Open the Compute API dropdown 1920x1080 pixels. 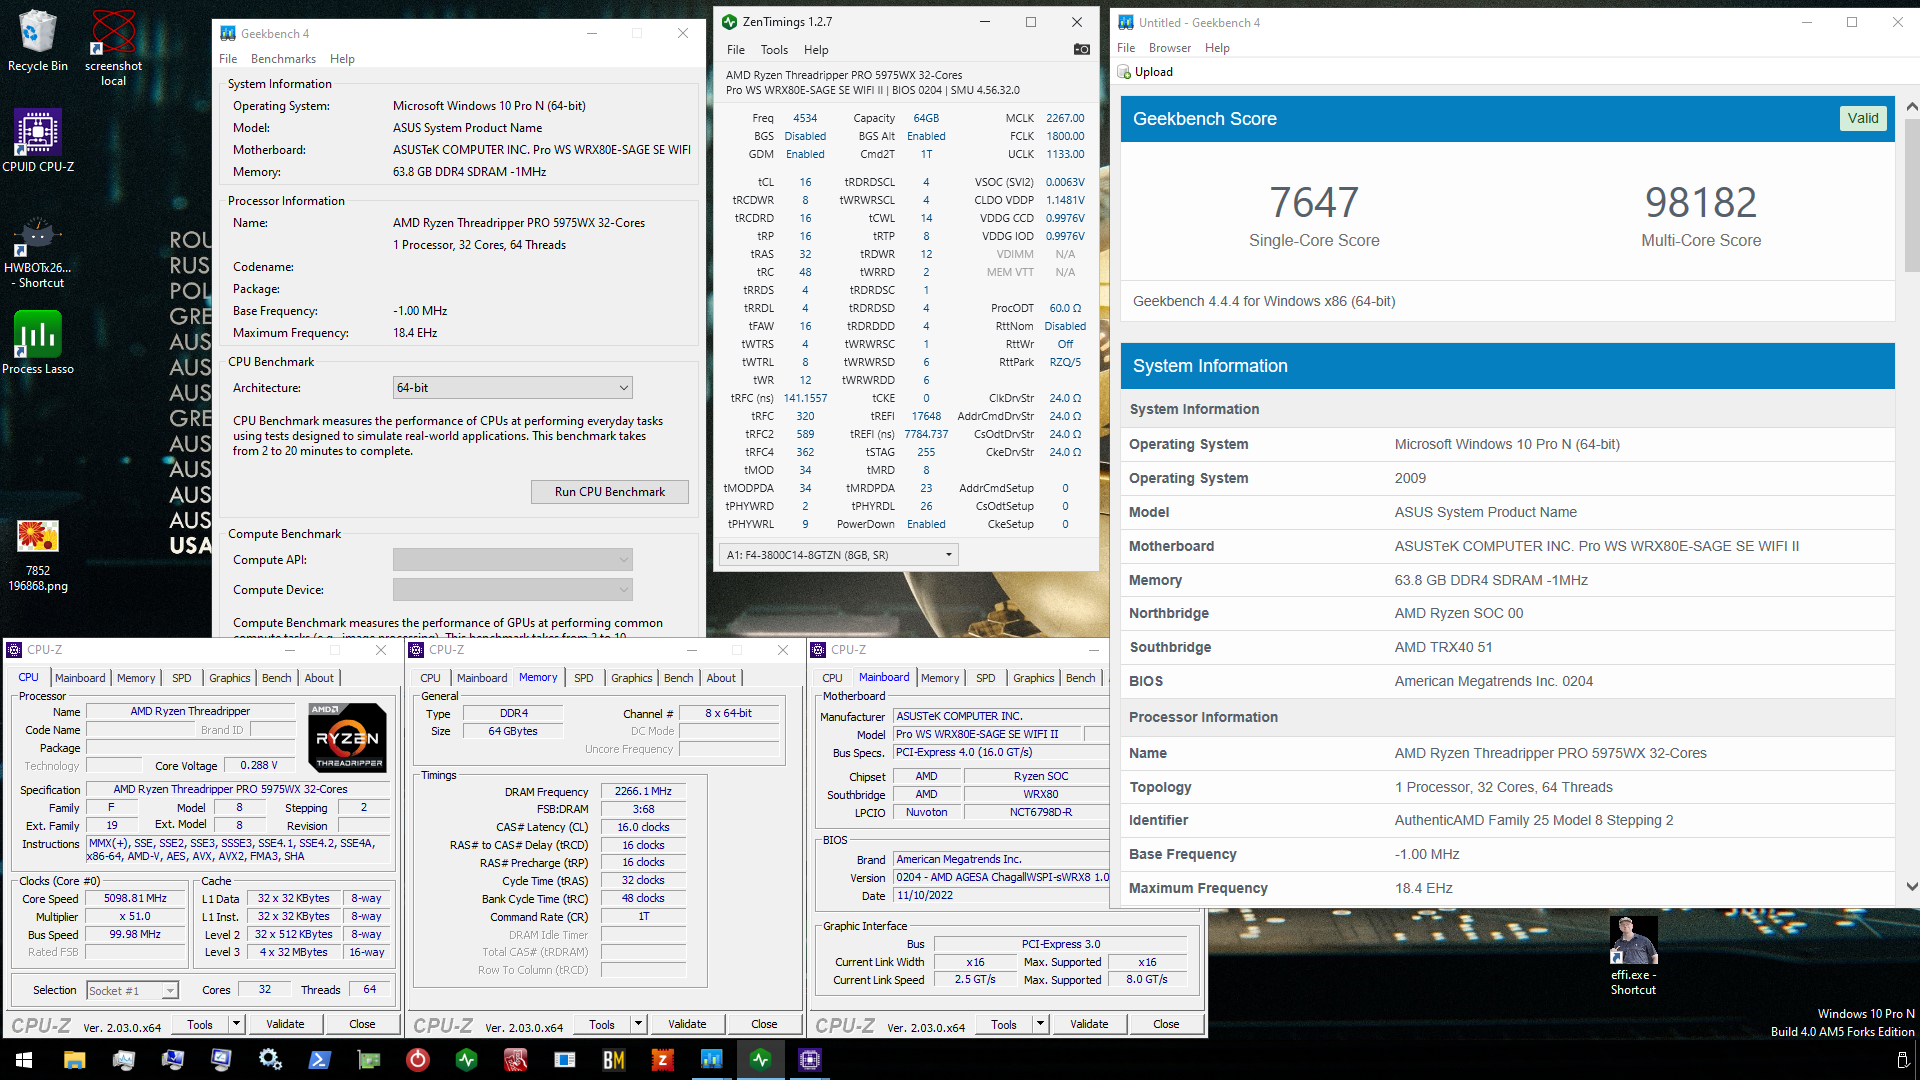pos(512,560)
